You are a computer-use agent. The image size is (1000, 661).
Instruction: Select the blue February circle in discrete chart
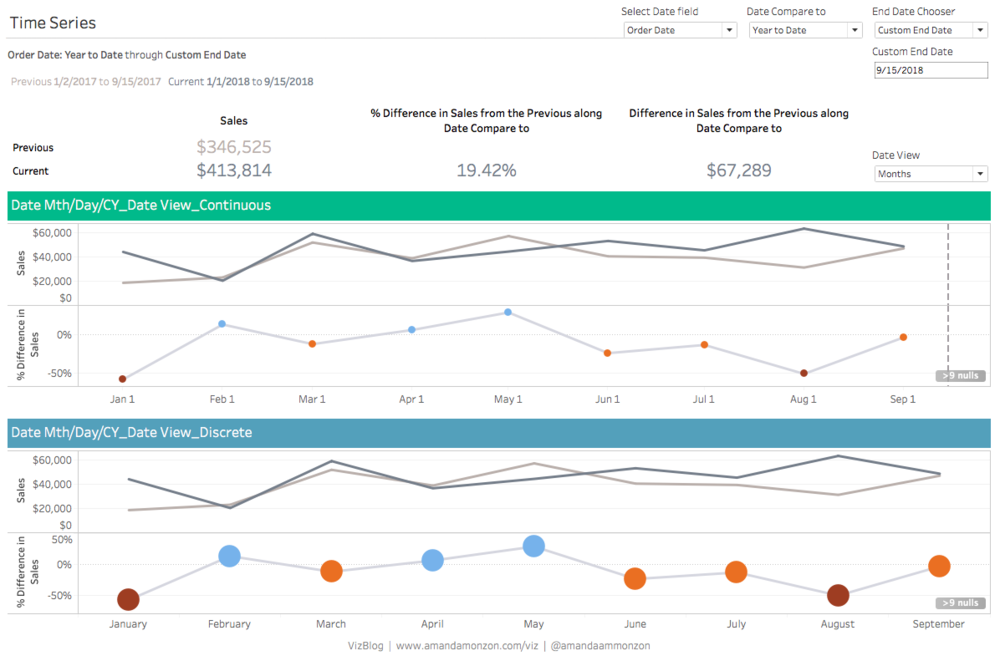tap(230, 556)
